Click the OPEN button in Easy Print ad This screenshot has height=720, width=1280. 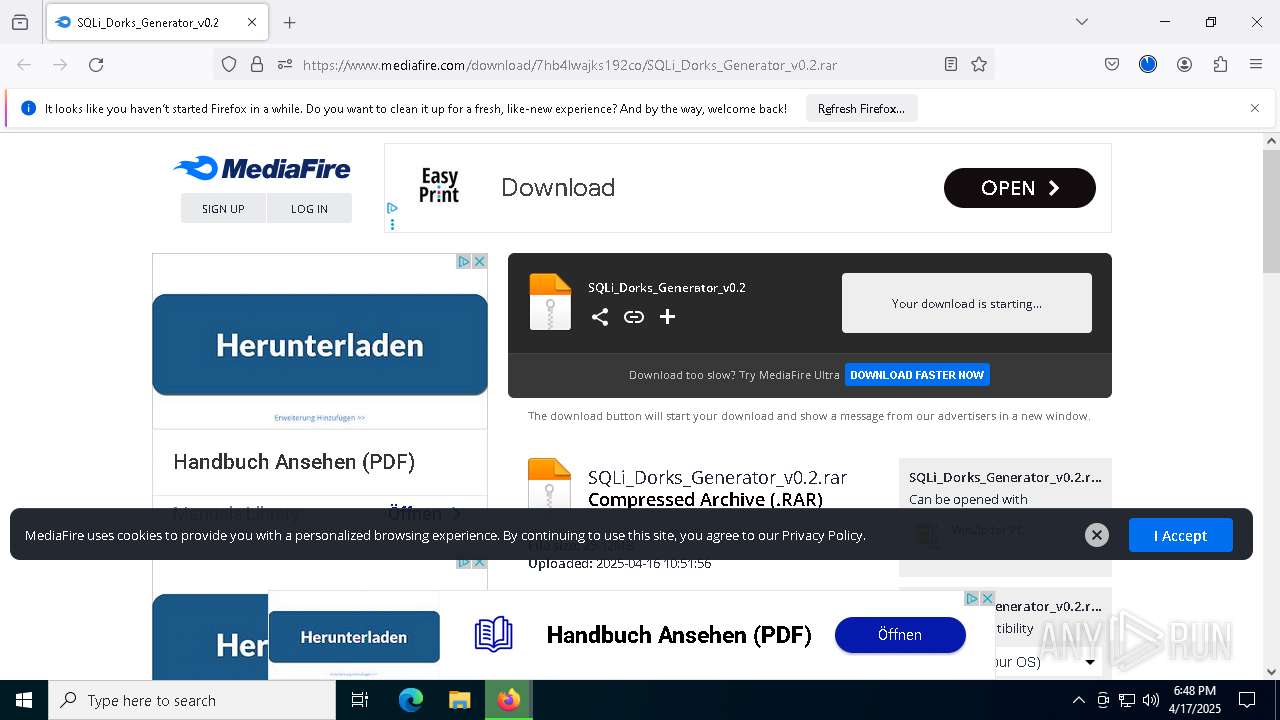pos(1020,188)
